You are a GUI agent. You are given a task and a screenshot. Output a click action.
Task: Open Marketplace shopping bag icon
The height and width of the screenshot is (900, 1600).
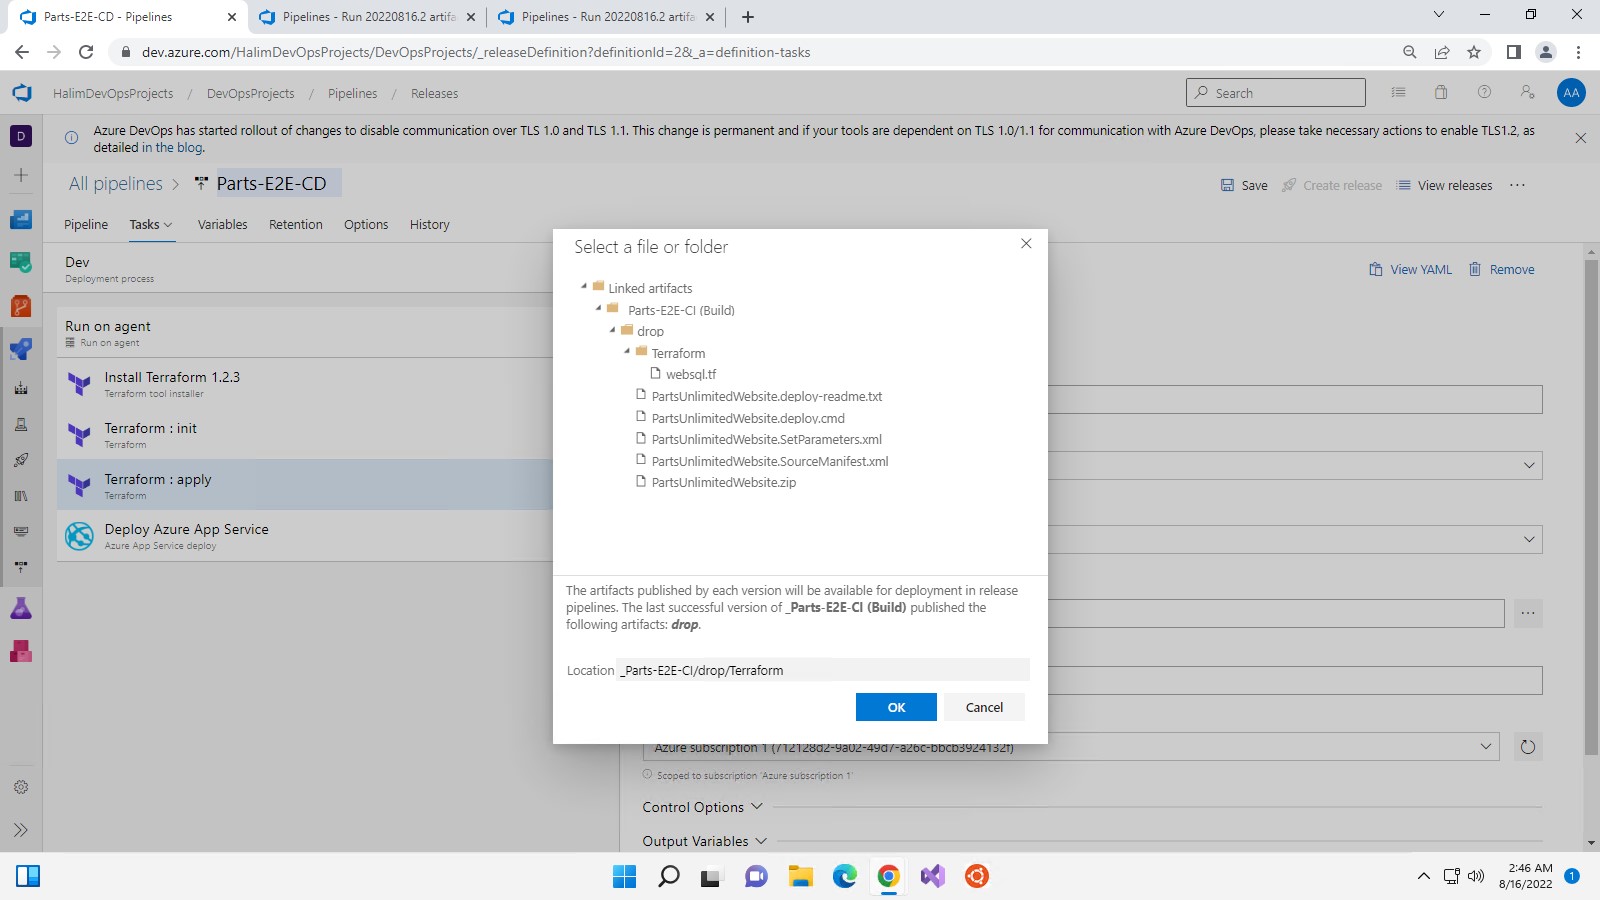pos(1441,92)
